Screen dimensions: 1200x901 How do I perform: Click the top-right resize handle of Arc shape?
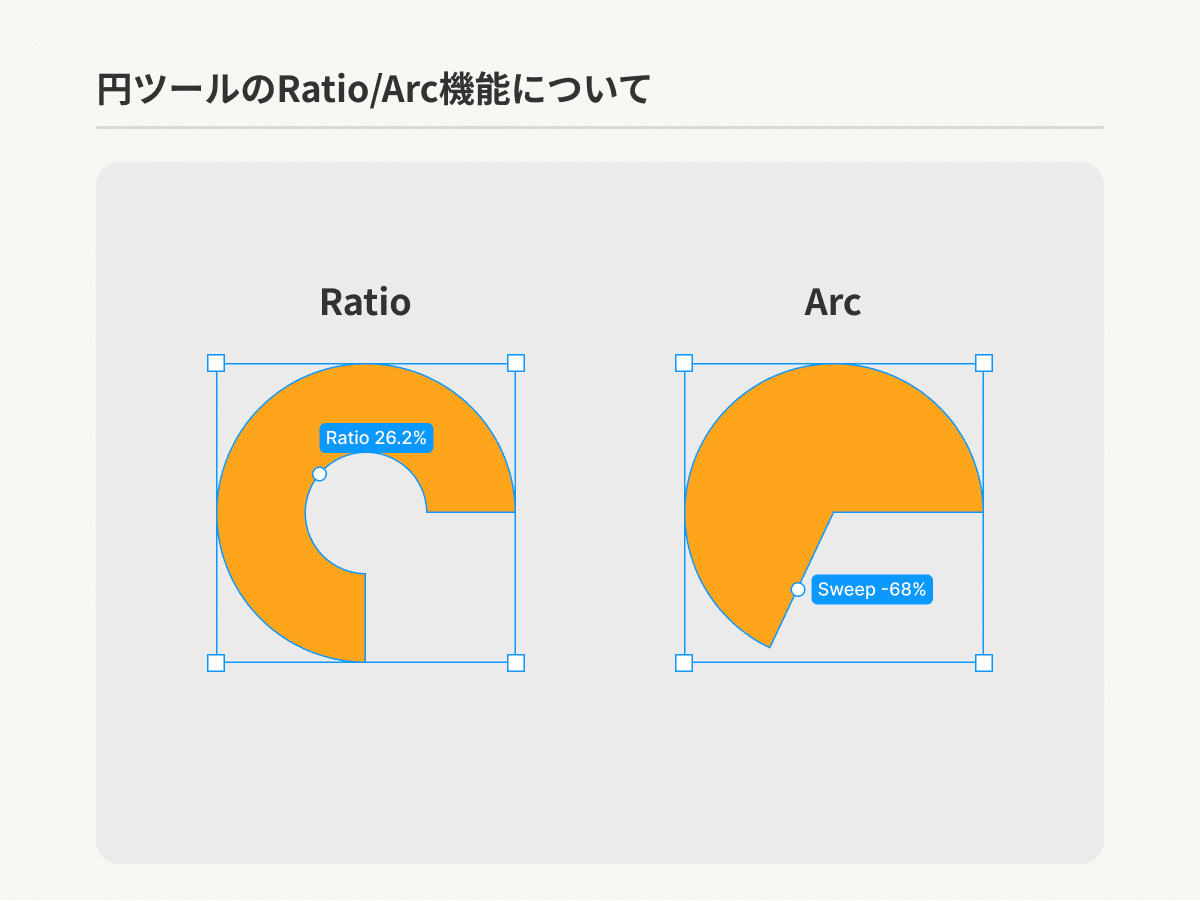pos(984,363)
